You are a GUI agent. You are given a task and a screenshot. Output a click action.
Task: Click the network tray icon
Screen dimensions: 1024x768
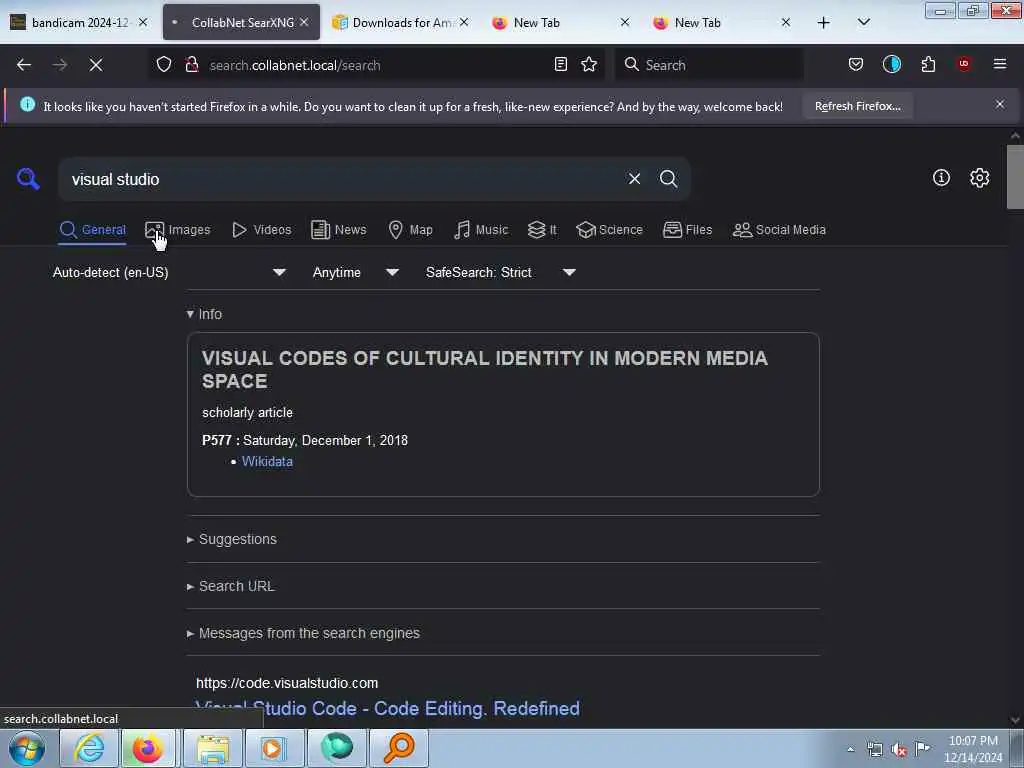875,750
